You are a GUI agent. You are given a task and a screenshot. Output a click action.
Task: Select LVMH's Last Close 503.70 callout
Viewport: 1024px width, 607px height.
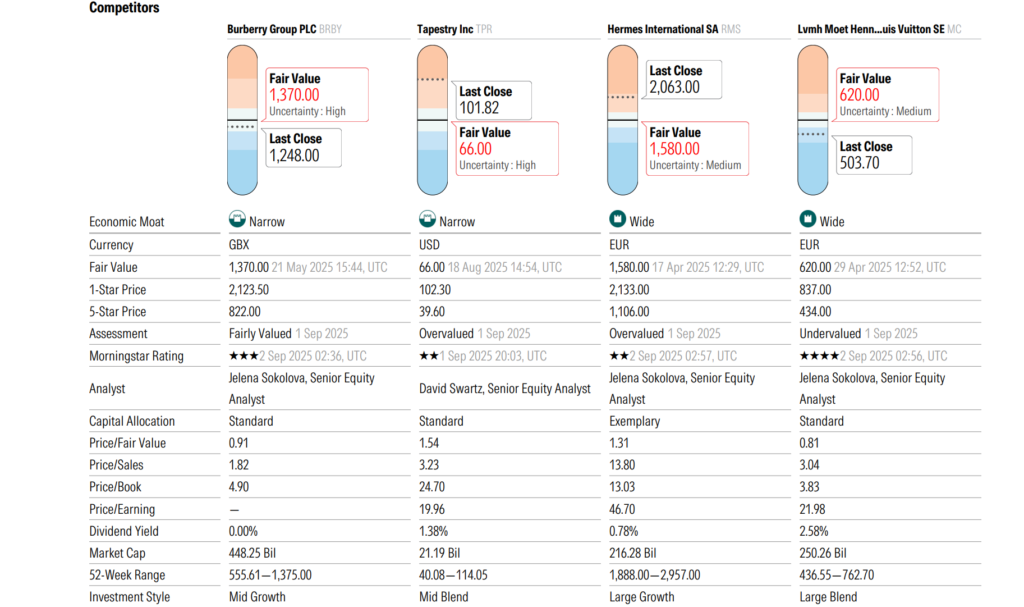pos(874,155)
